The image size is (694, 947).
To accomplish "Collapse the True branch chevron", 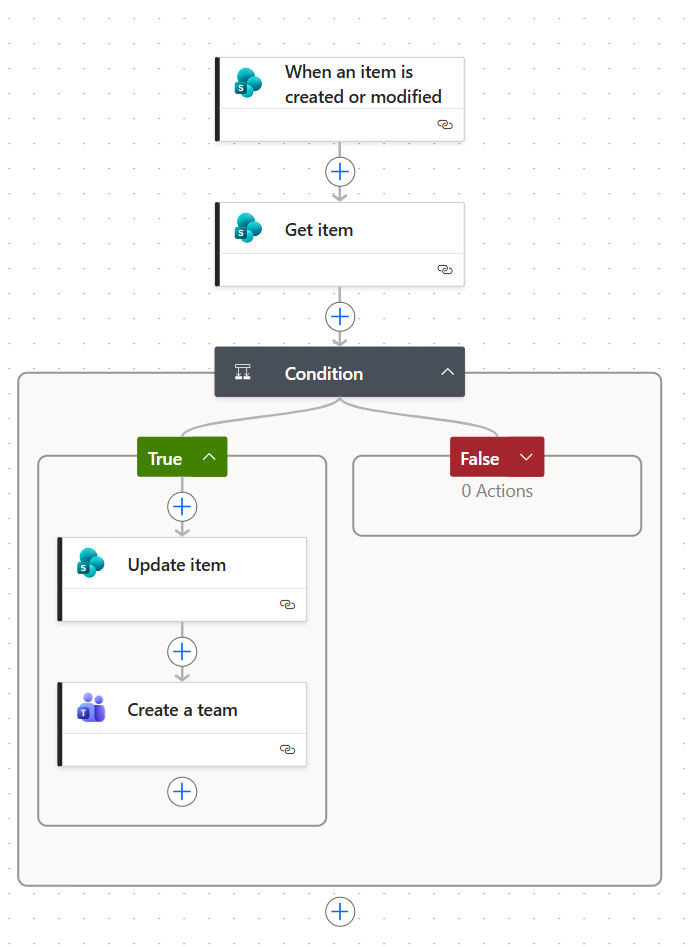I will tap(209, 457).
